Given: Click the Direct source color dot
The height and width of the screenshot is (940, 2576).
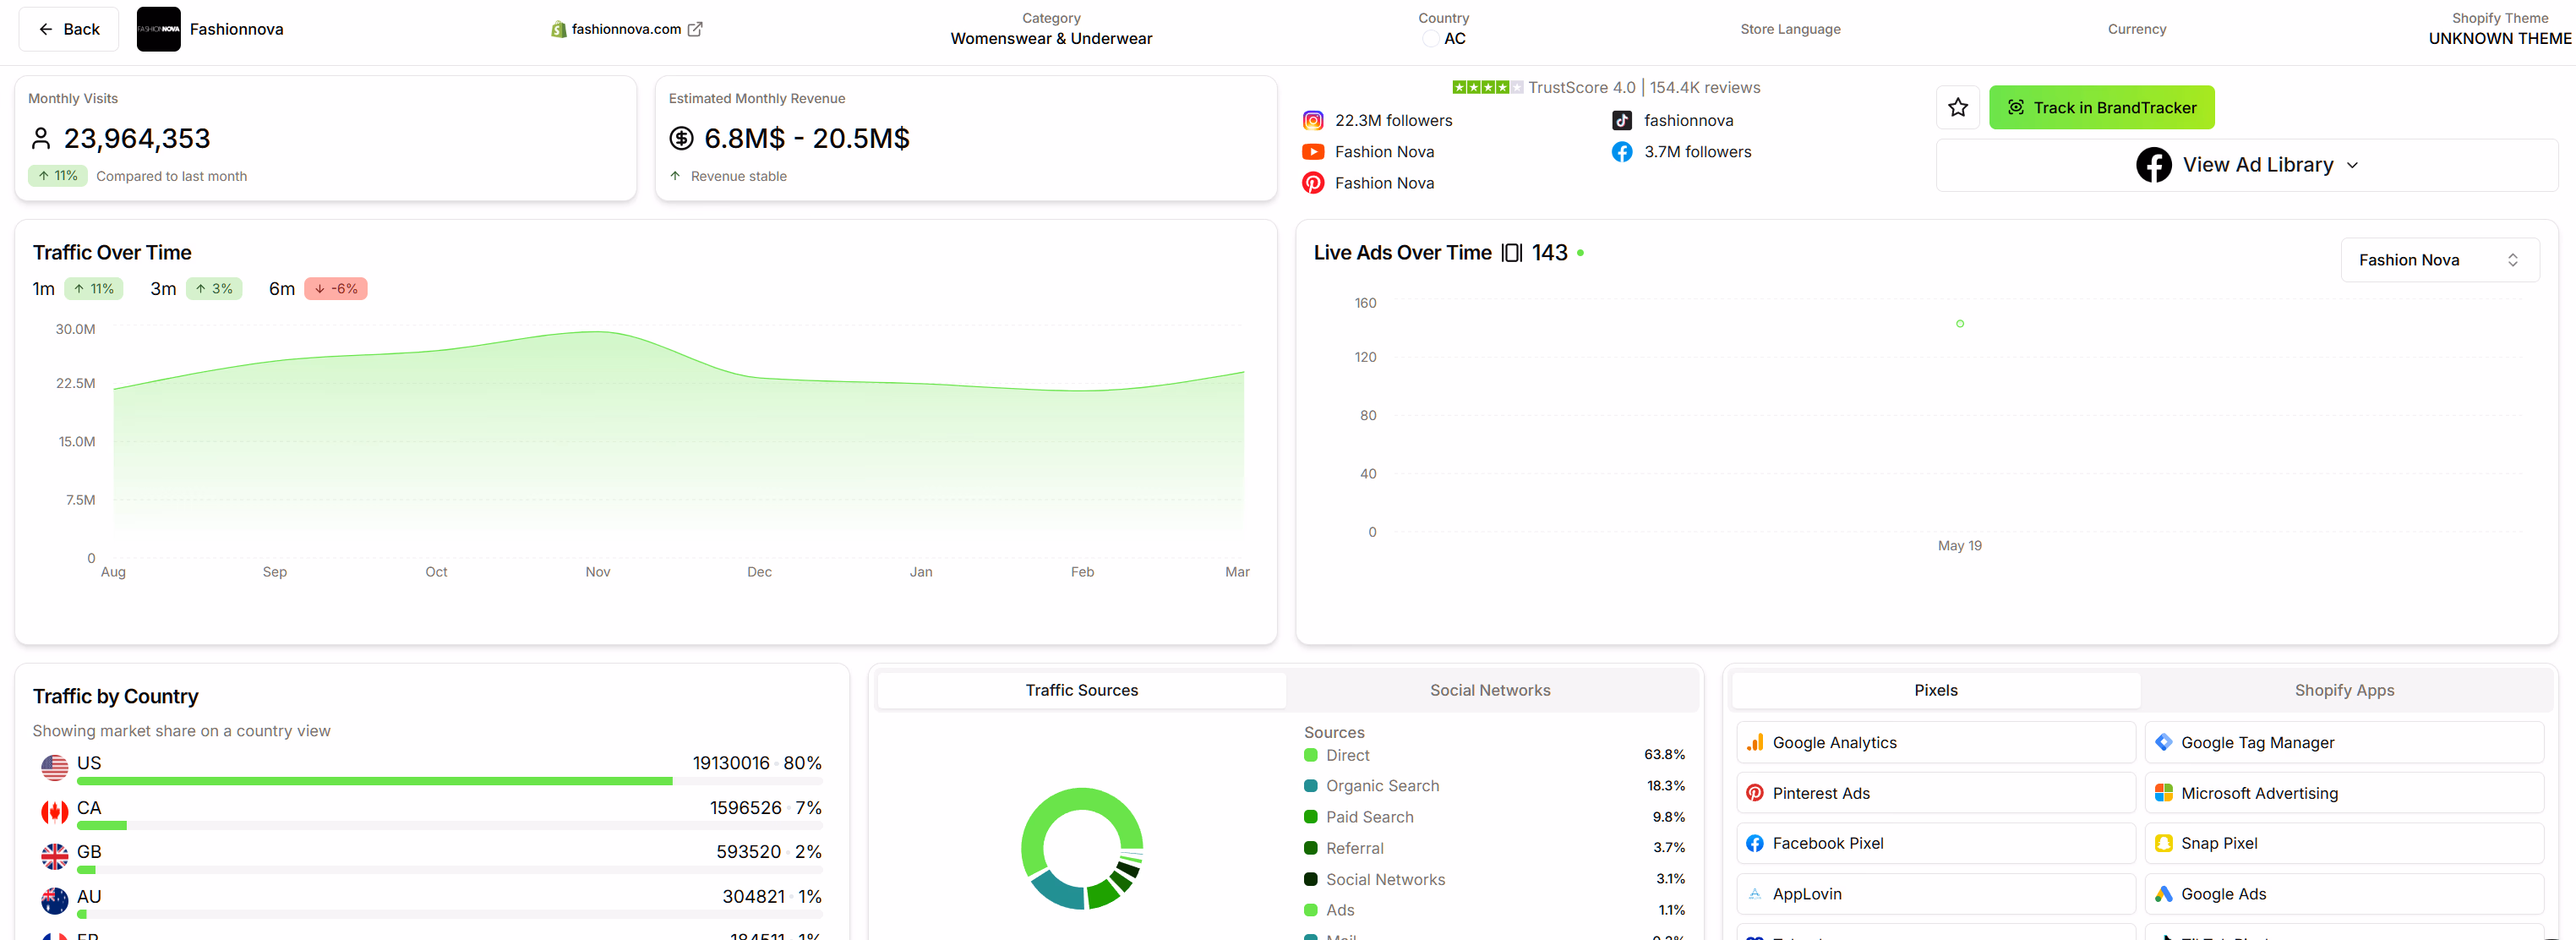Looking at the screenshot, I should [1310, 755].
